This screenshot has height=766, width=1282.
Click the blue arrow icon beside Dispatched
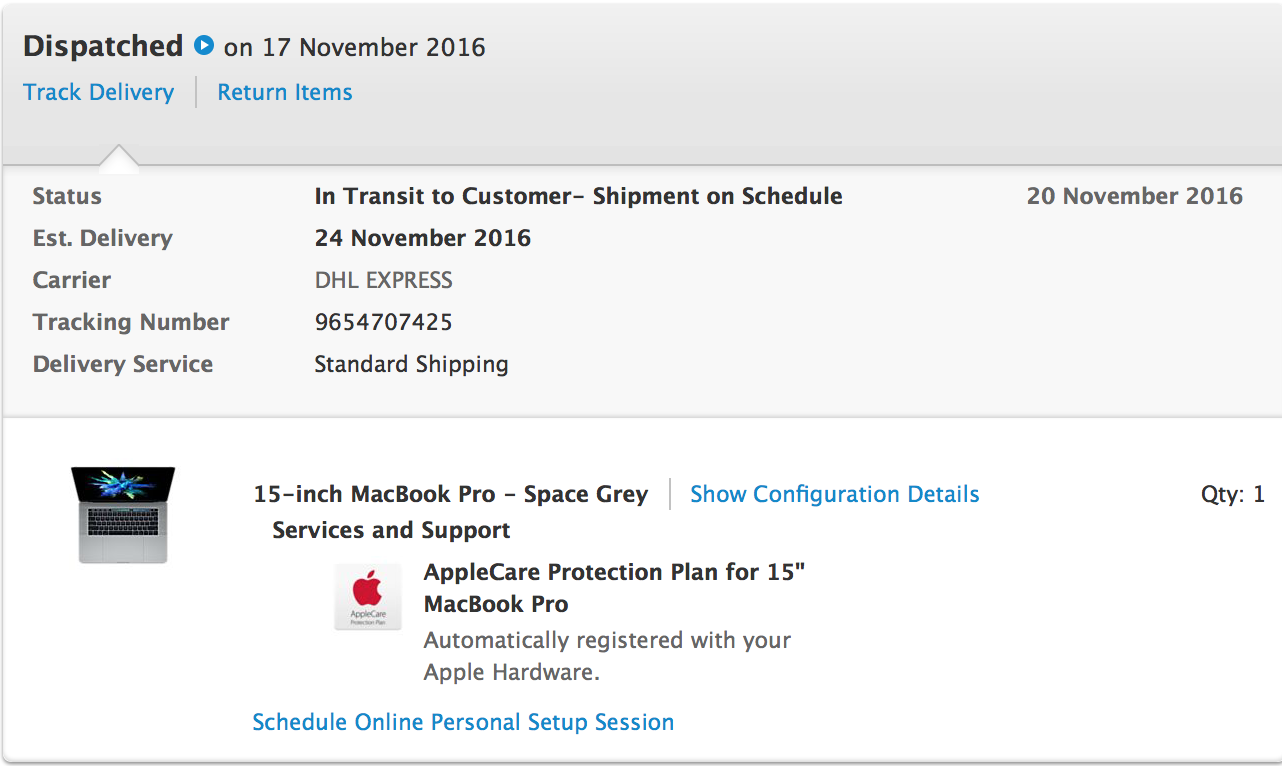[x=204, y=45]
